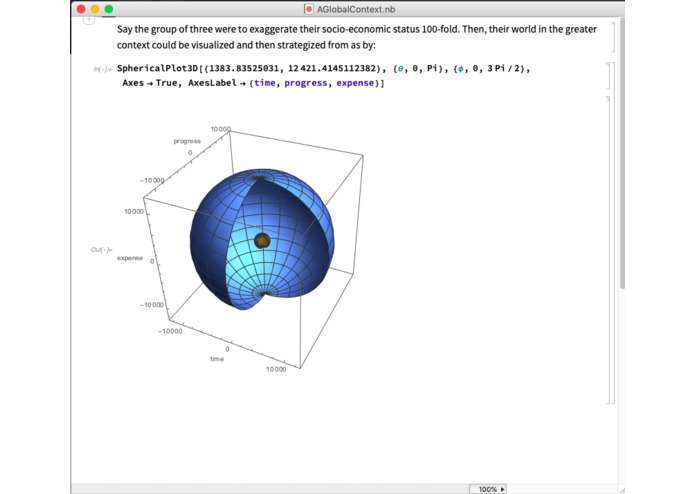Click the plus cell insertion button
The width and height of the screenshot is (695, 494).
(89, 20)
